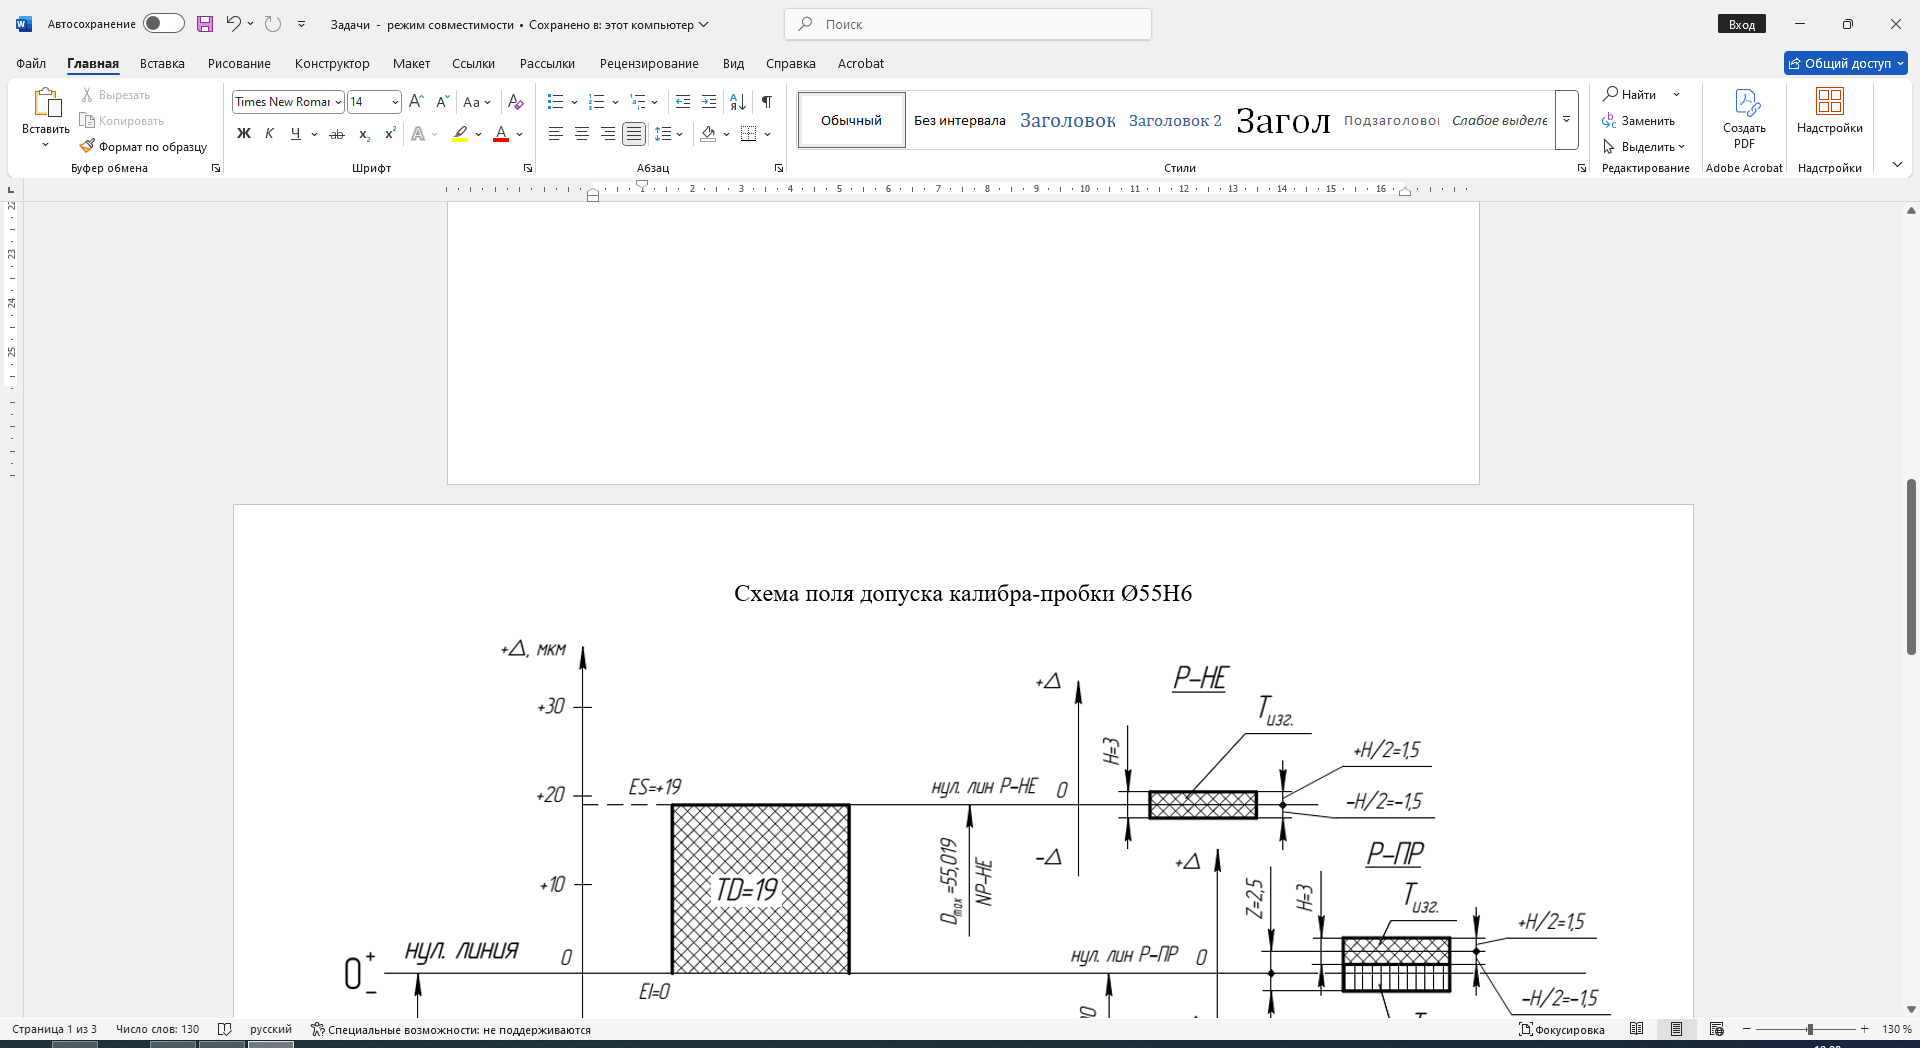Toggle underline formatting (Ч)

click(295, 134)
